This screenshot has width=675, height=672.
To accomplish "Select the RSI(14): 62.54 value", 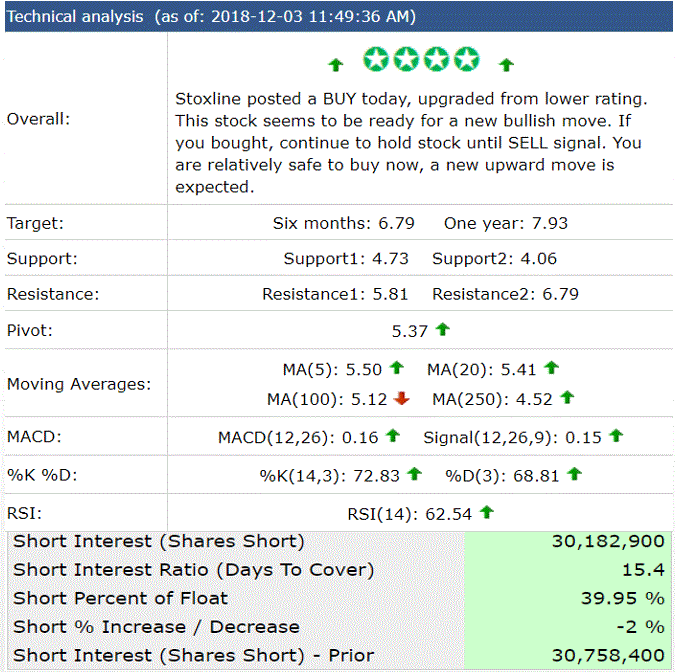I will tap(409, 514).
